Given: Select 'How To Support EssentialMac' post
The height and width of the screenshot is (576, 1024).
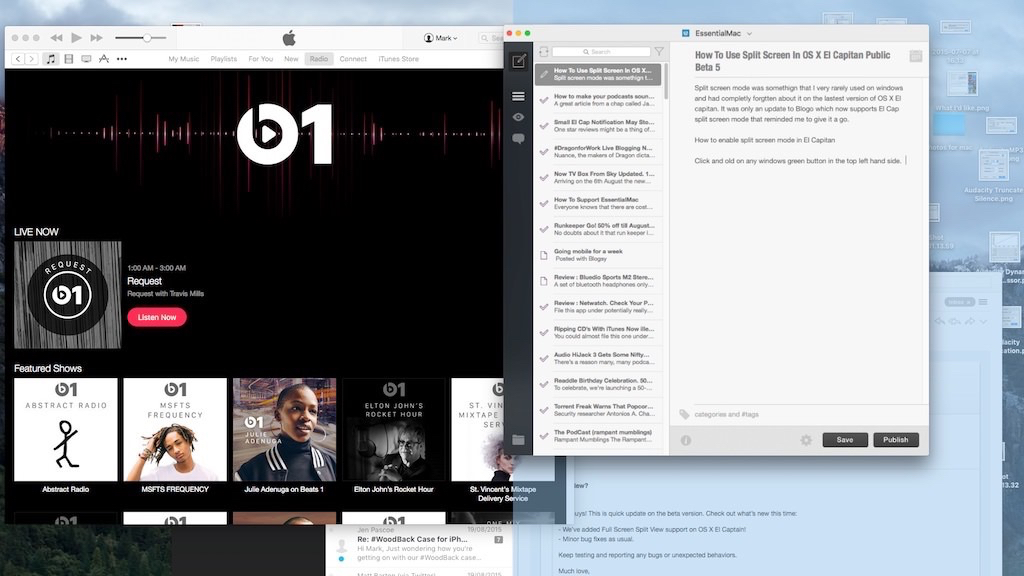Looking at the screenshot, I should point(598,203).
